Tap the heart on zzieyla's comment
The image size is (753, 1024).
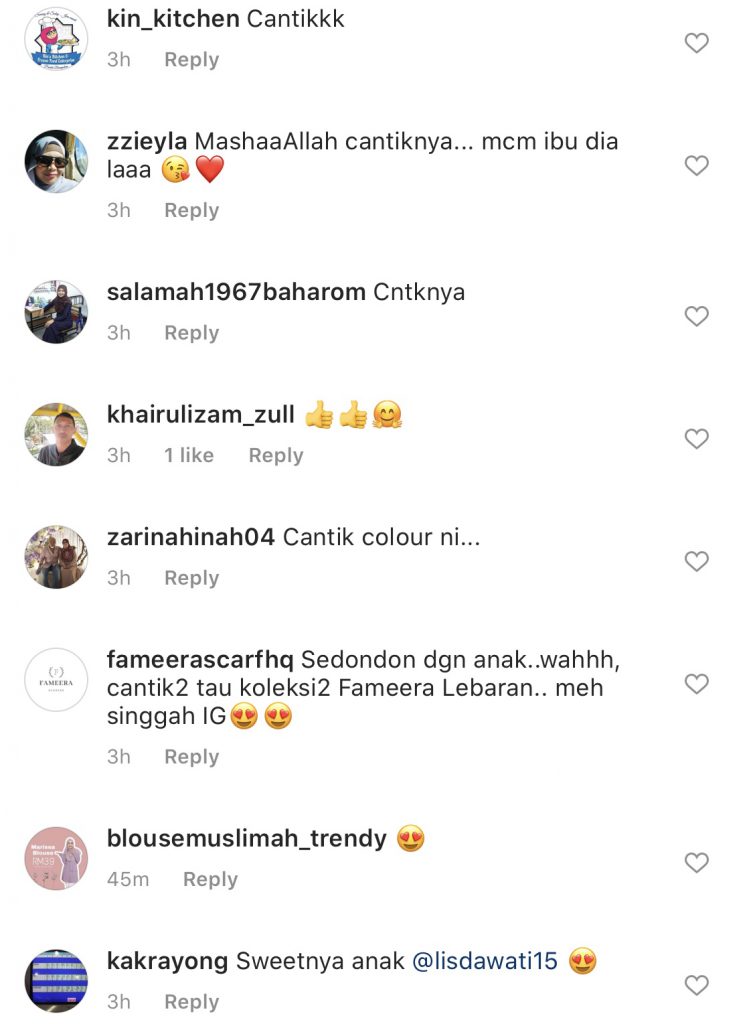pyautogui.click(x=696, y=165)
